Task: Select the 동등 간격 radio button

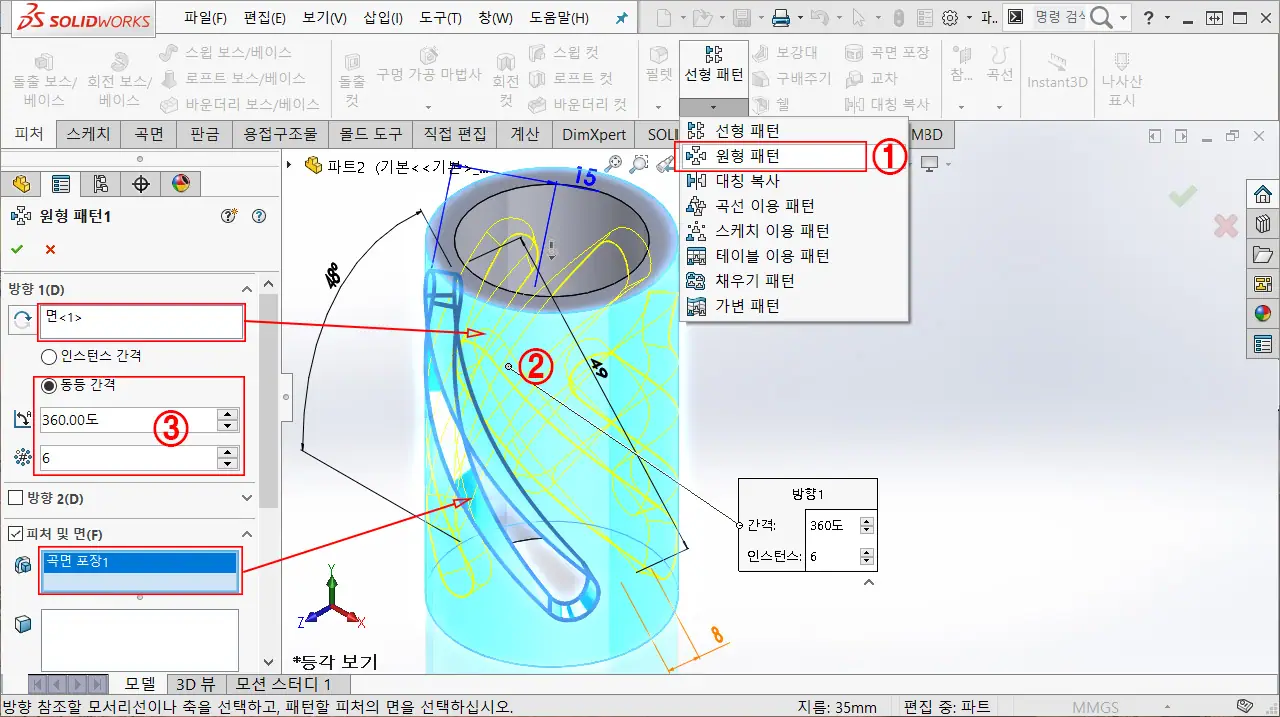Action: pos(48,385)
